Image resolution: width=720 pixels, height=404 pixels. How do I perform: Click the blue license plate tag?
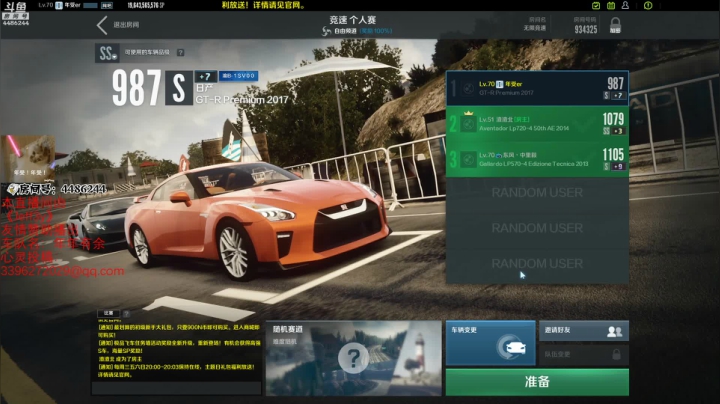click(x=238, y=76)
